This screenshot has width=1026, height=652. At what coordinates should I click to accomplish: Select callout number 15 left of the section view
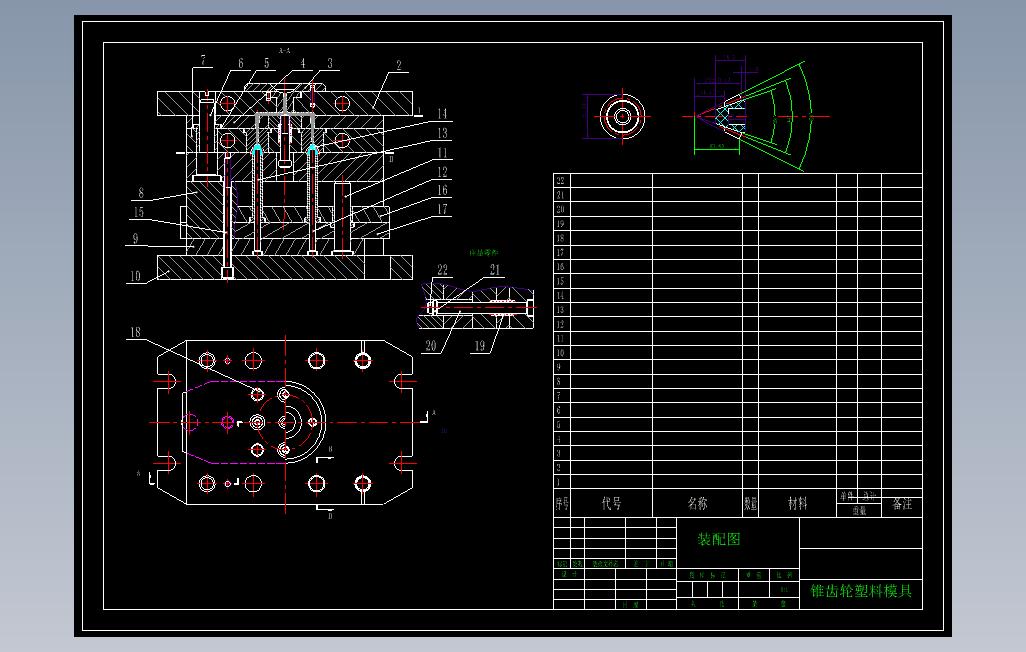click(x=138, y=212)
